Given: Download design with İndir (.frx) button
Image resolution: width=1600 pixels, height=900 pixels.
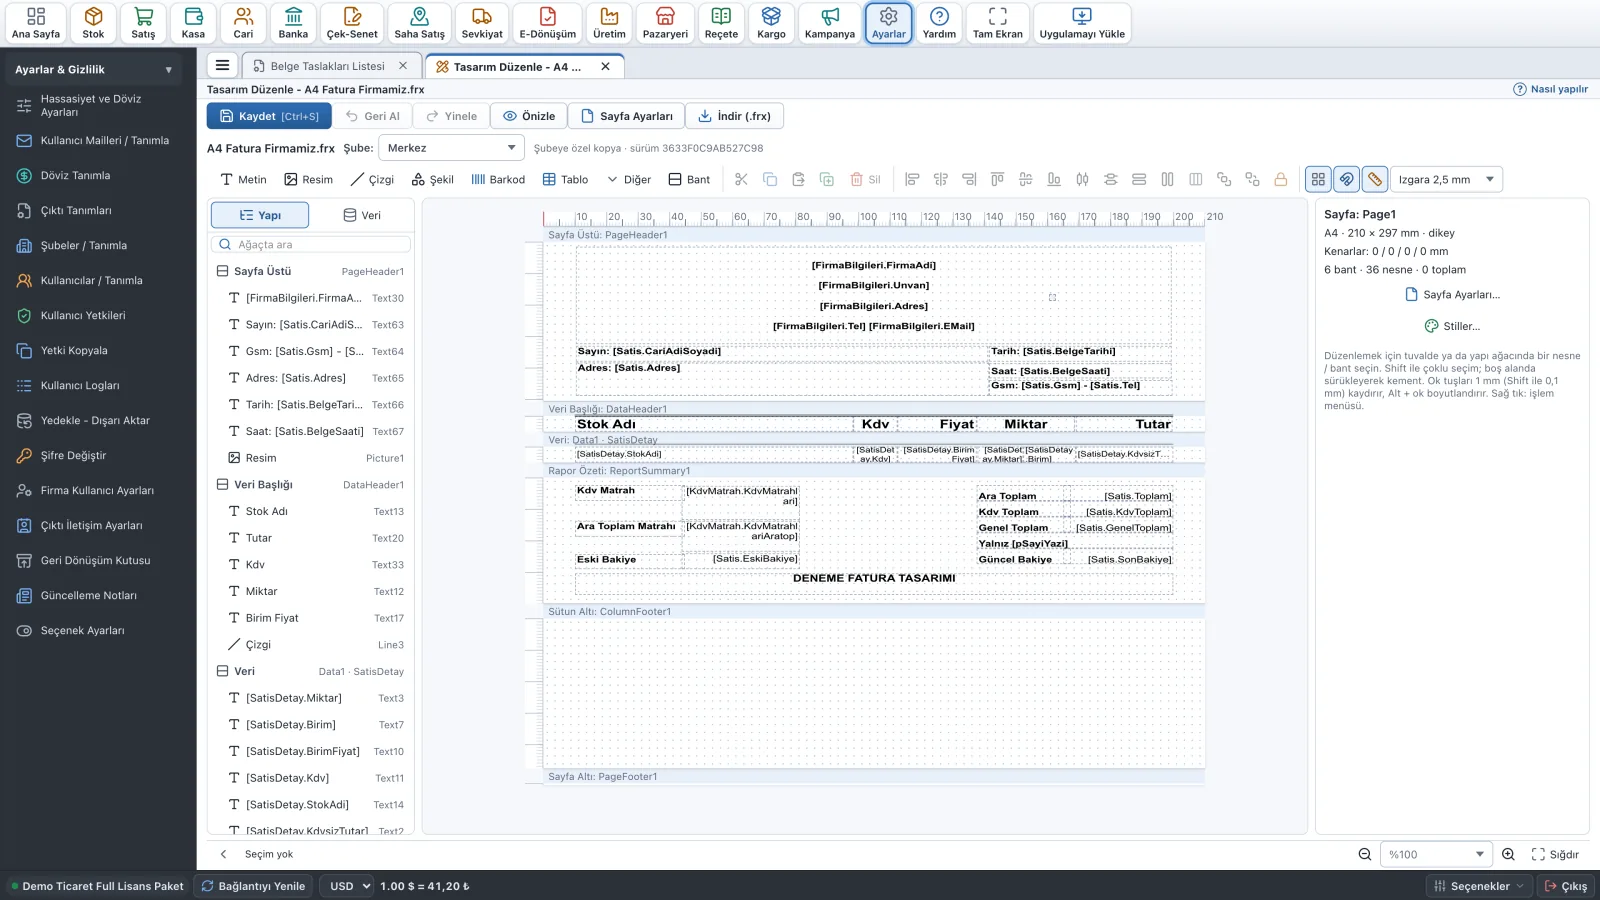Looking at the screenshot, I should pos(735,116).
